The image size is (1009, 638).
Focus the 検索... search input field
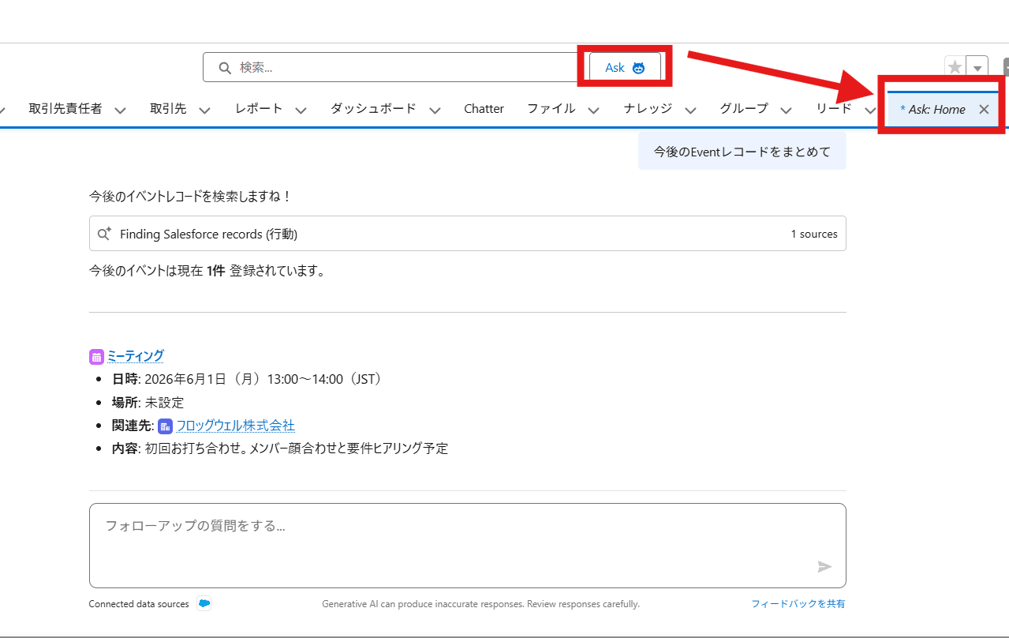point(393,67)
